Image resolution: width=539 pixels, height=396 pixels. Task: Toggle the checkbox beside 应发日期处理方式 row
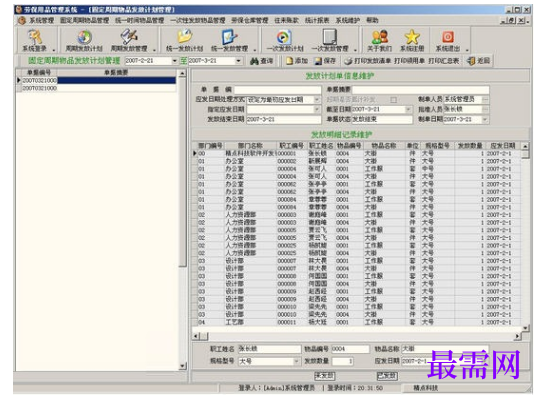[393, 100]
